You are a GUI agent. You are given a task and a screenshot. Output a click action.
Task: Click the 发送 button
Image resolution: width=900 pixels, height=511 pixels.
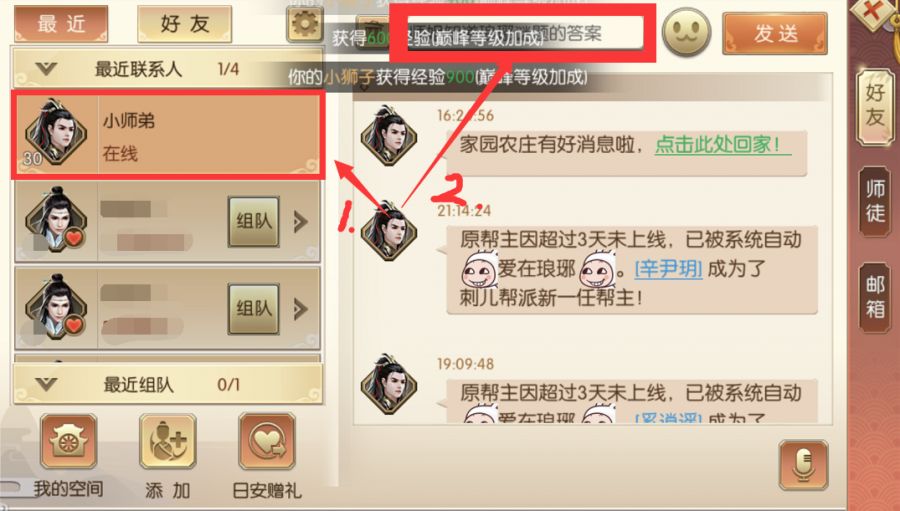pyautogui.click(x=775, y=33)
